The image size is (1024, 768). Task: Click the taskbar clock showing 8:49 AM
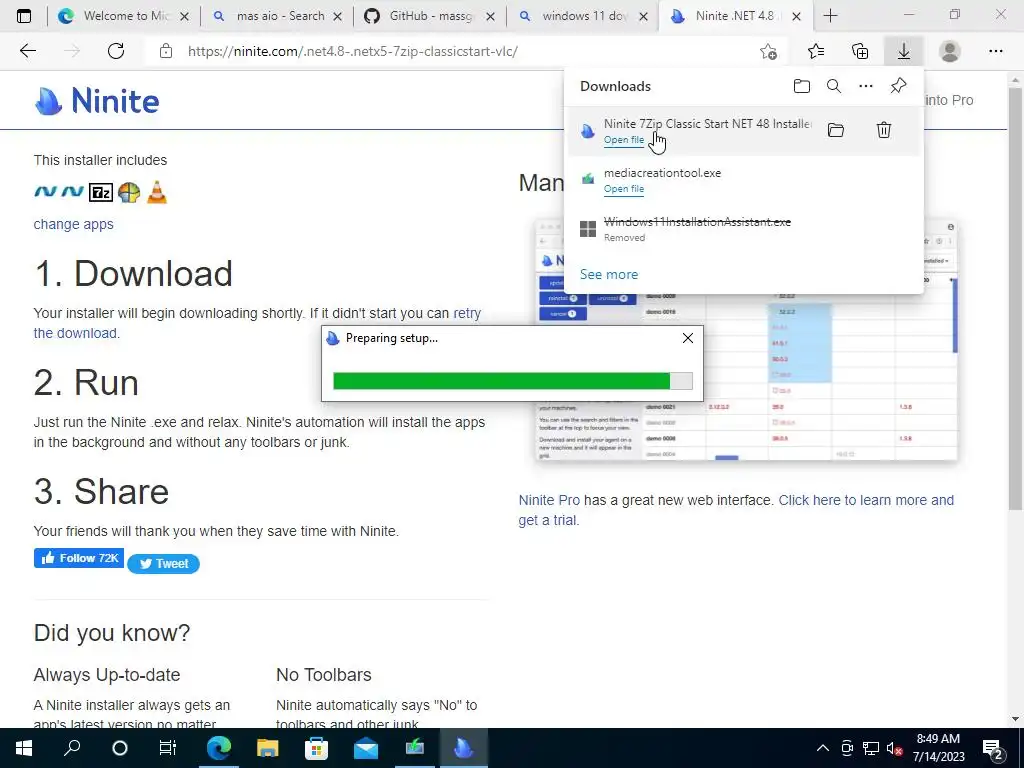(938, 748)
